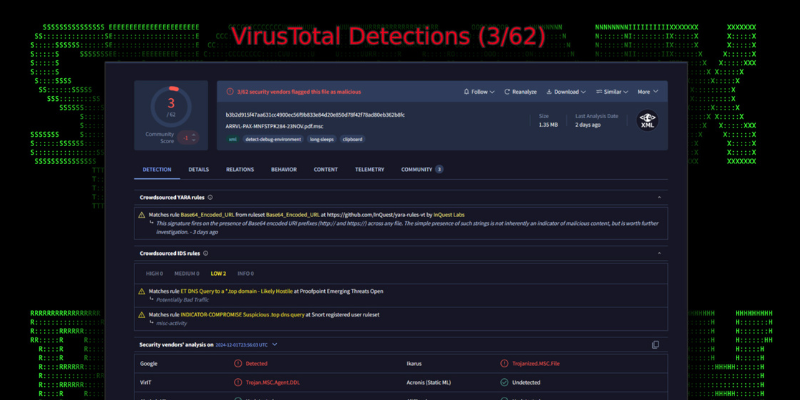Switch to the Relations tab
Screen dimensions: 800x400
(240, 169)
